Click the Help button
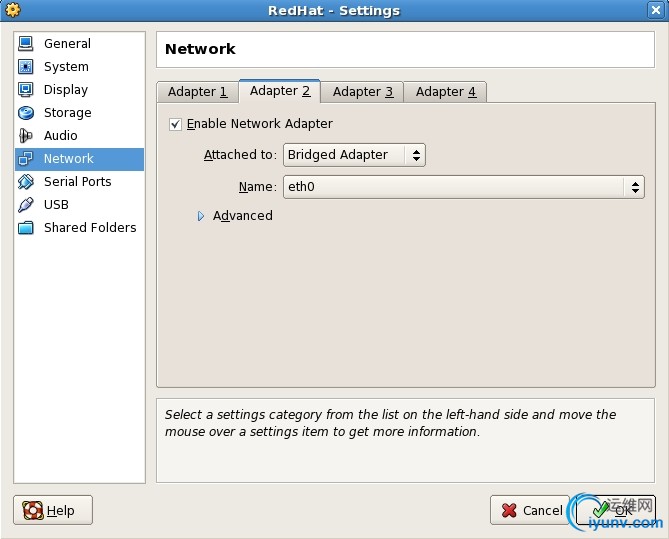The height and width of the screenshot is (539, 669). tap(53, 510)
